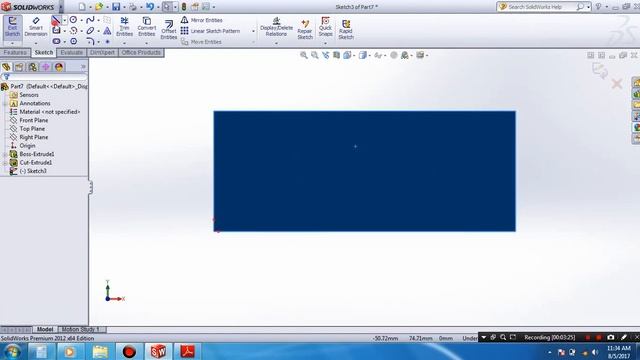Click in the Search SolidWorks Help field

click(x=541, y=7)
